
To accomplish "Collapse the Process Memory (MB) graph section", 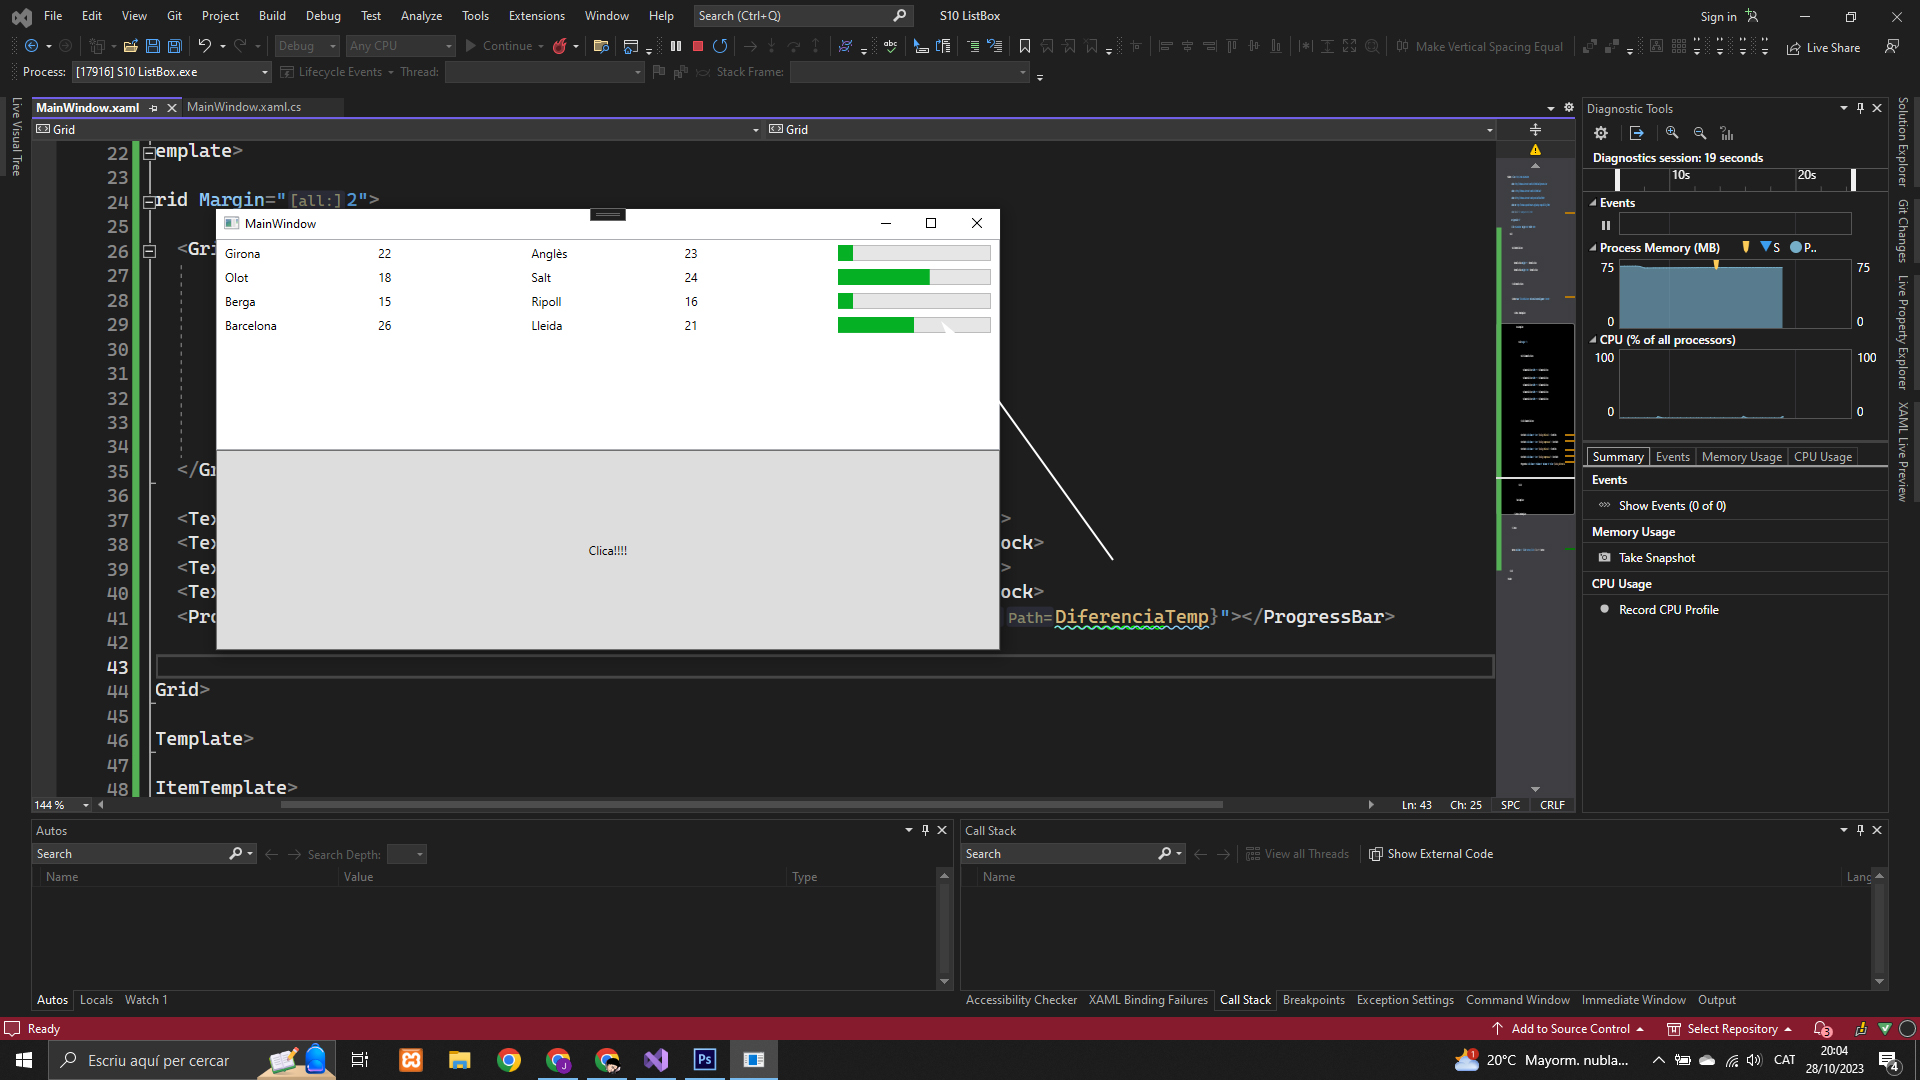I will 1594,248.
